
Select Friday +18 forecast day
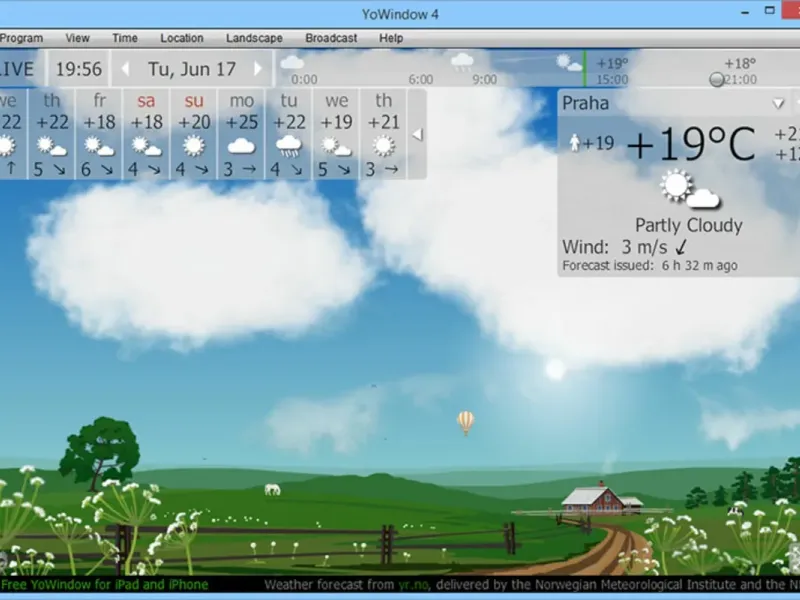99,134
